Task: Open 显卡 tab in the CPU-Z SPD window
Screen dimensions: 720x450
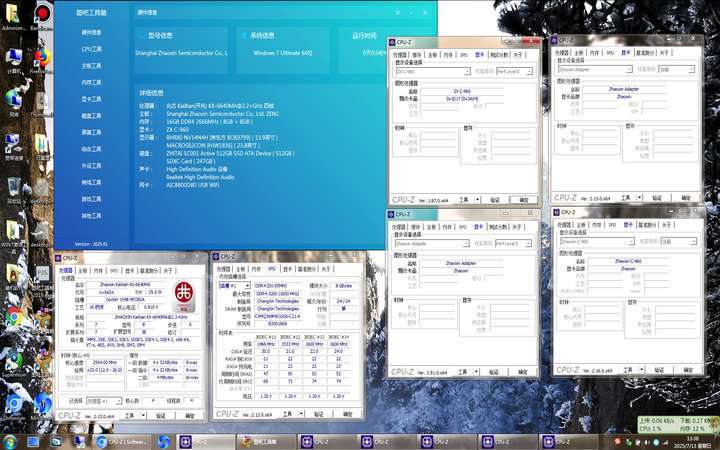Action: pyautogui.click(x=287, y=269)
